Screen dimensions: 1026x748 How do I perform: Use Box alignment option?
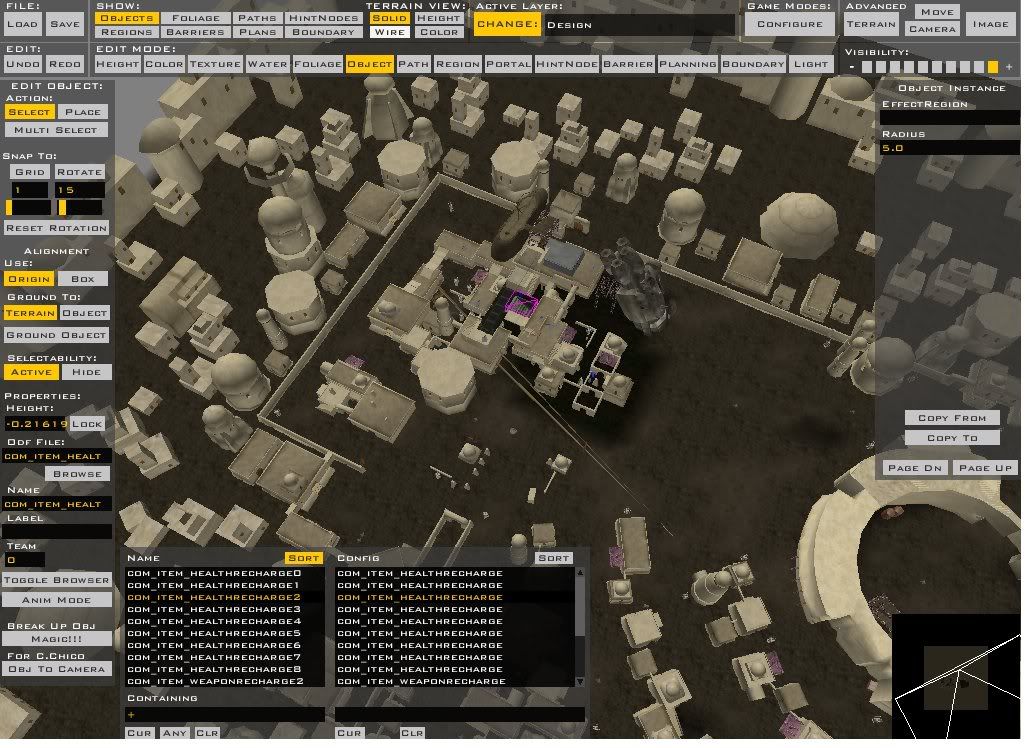click(x=83, y=278)
